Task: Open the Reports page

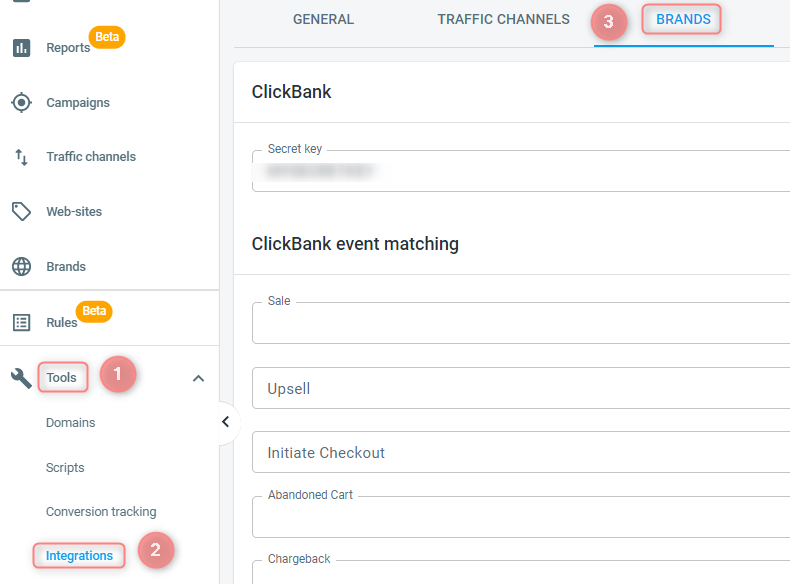Action: click(x=68, y=48)
